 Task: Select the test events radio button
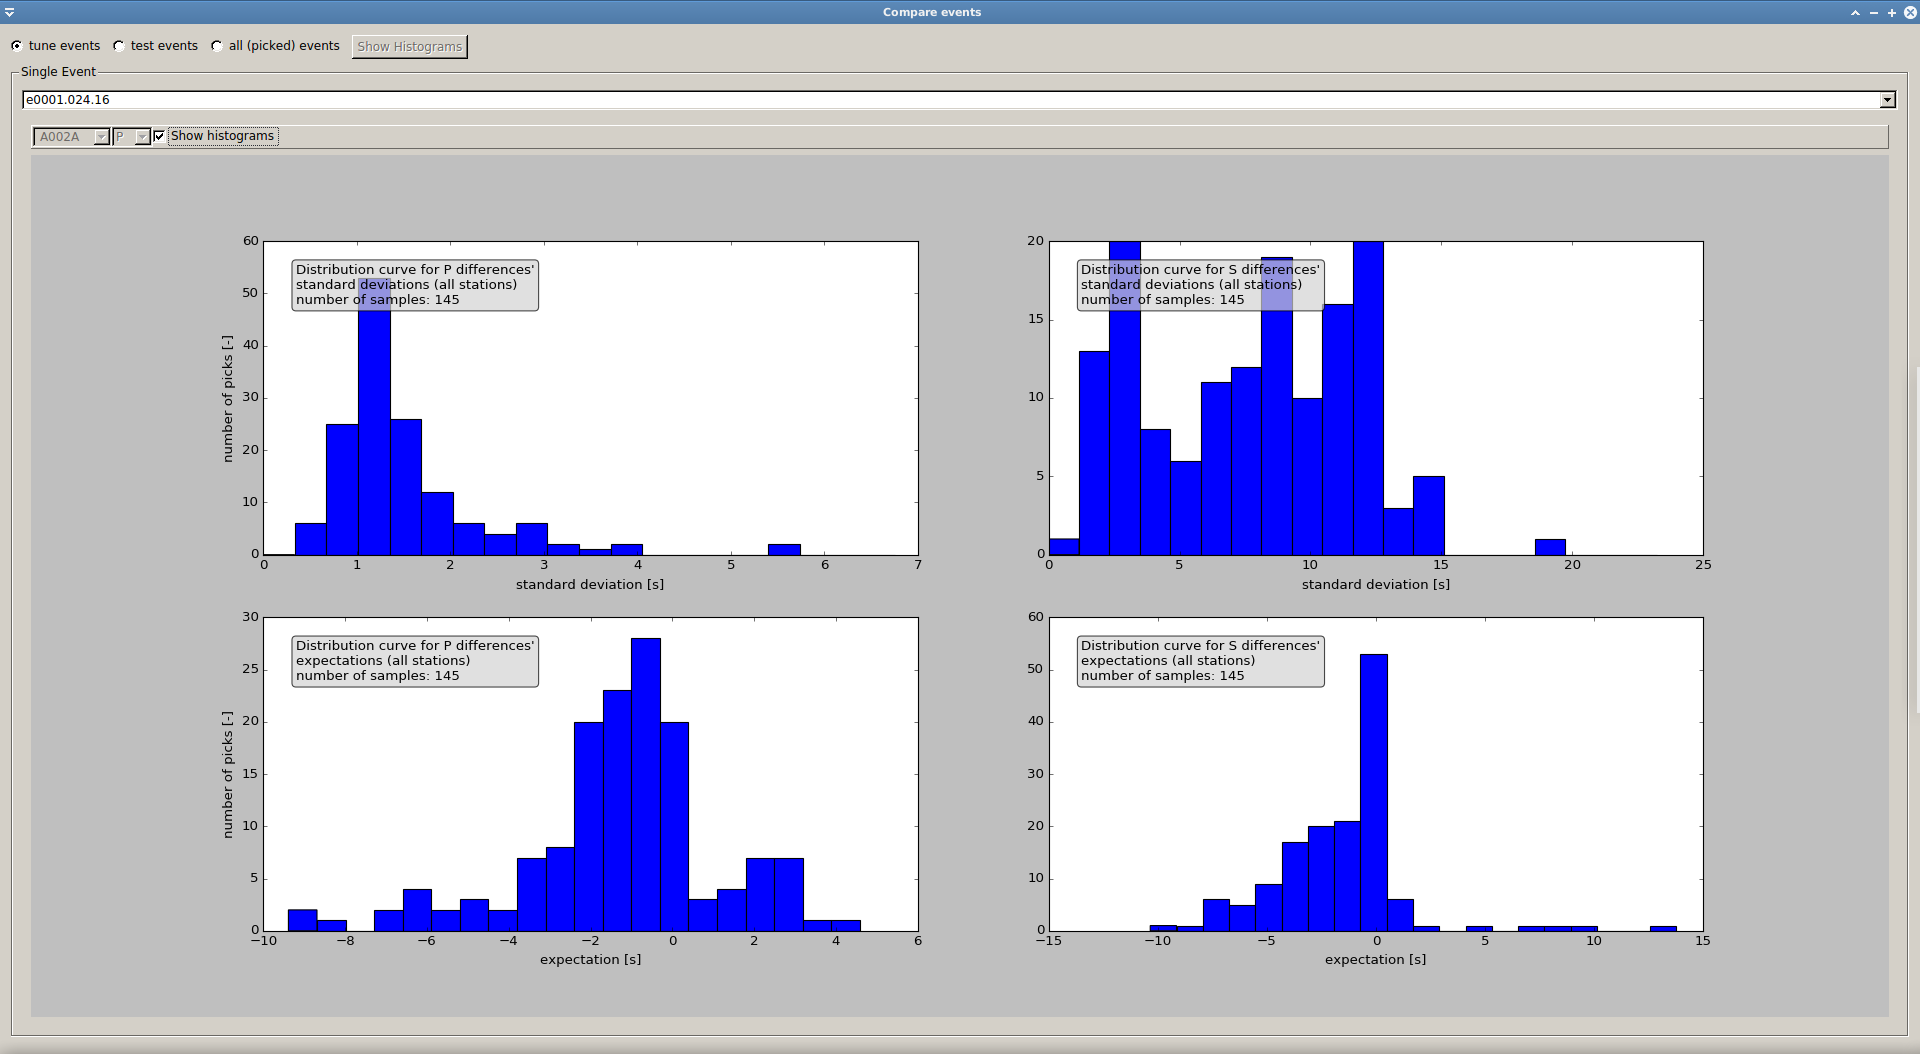click(119, 46)
